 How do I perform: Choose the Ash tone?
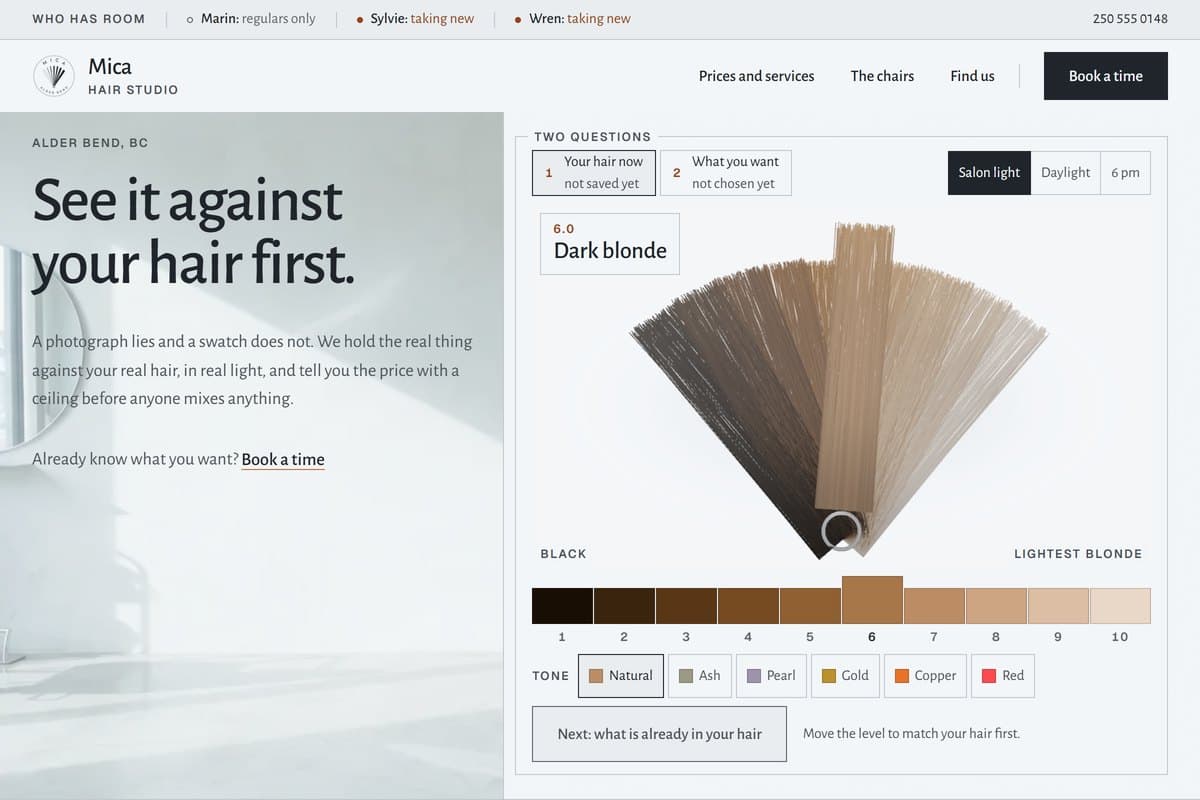click(700, 676)
